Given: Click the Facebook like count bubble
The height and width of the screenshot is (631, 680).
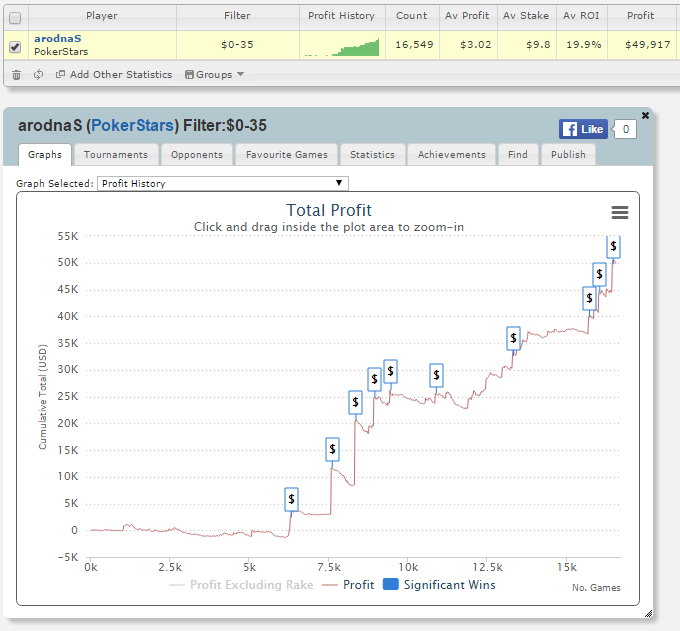Looking at the screenshot, I should click(625, 129).
